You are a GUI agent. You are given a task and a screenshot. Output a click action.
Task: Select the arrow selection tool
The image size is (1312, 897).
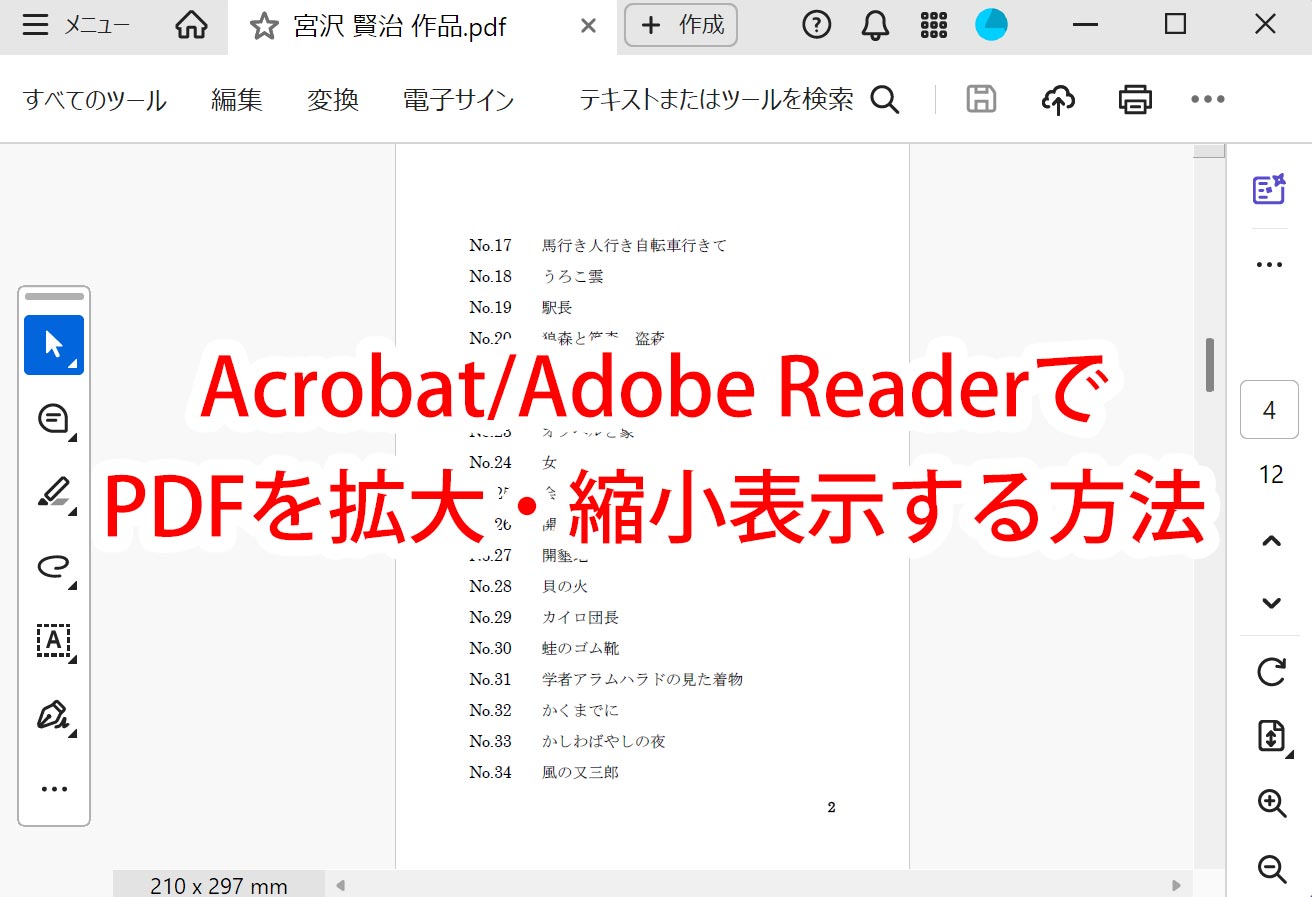pyautogui.click(x=54, y=345)
